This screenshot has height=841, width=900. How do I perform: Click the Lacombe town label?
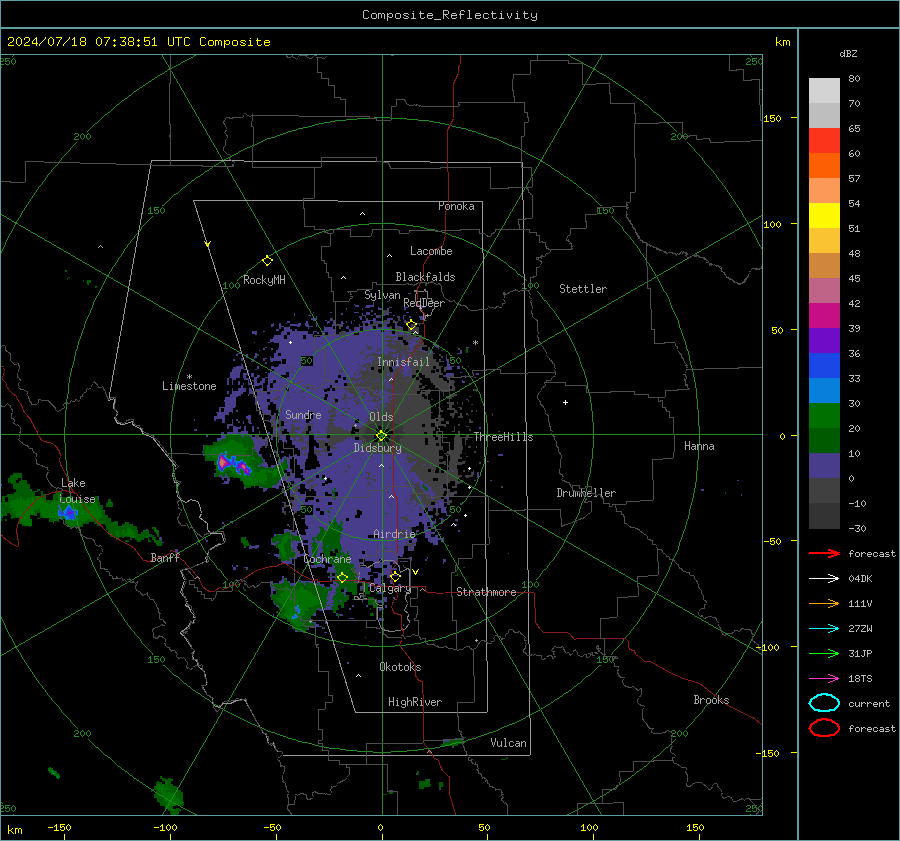pyautogui.click(x=431, y=251)
